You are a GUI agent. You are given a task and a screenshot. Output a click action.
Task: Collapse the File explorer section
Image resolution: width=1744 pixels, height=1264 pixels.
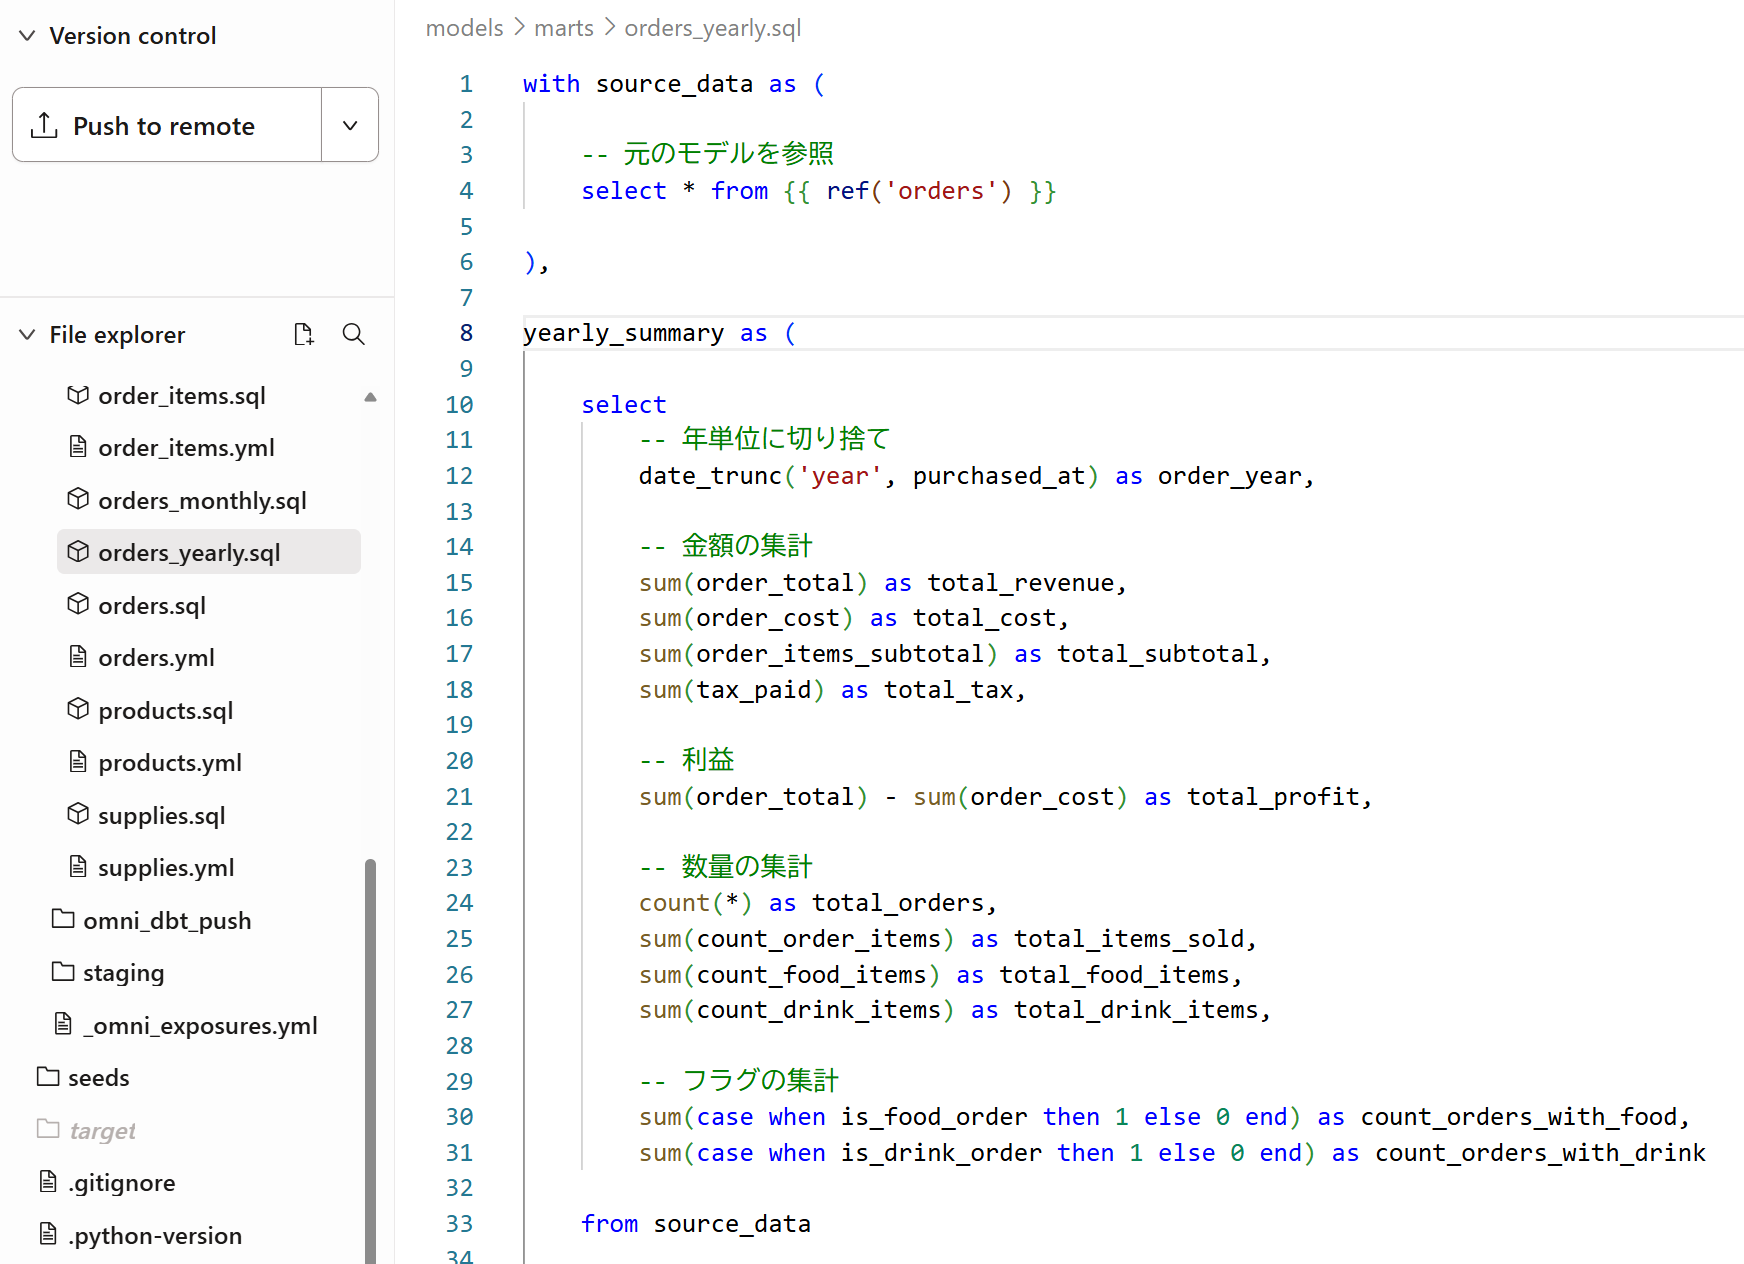(x=28, y=335)
